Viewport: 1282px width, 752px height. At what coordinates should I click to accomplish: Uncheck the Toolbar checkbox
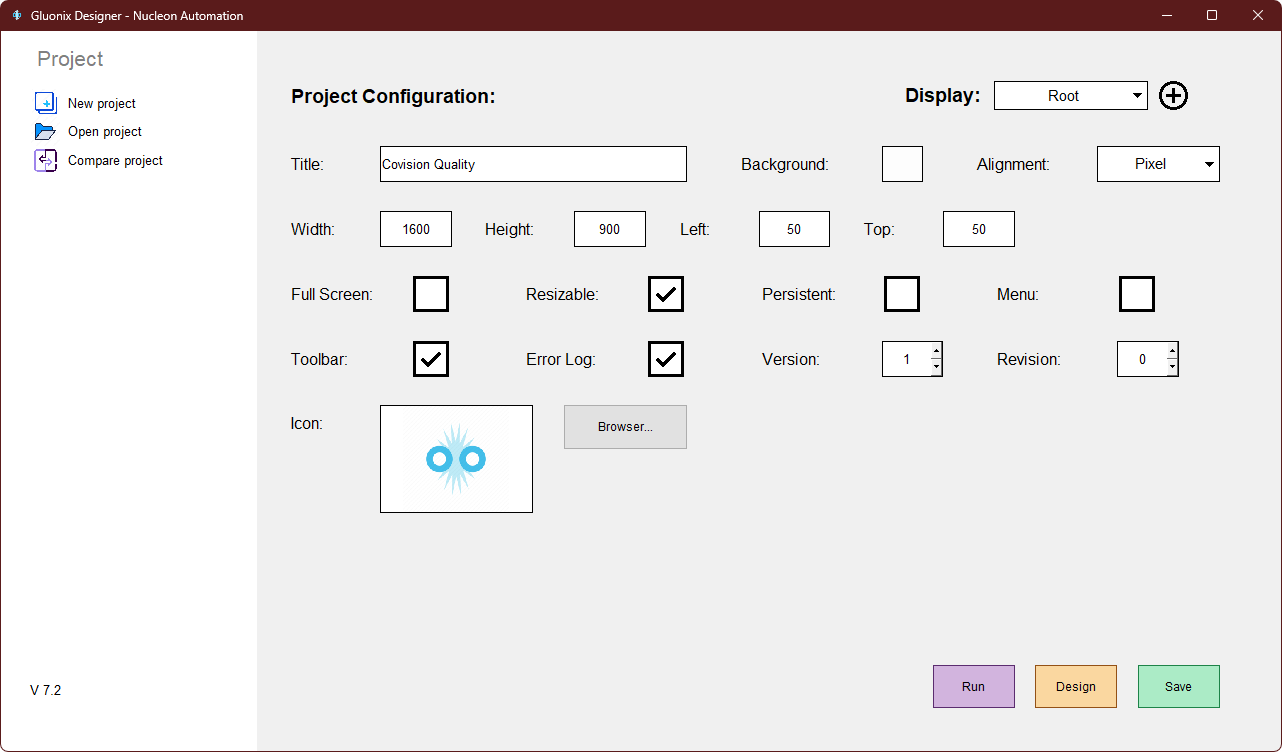click(x=431, y=359)
